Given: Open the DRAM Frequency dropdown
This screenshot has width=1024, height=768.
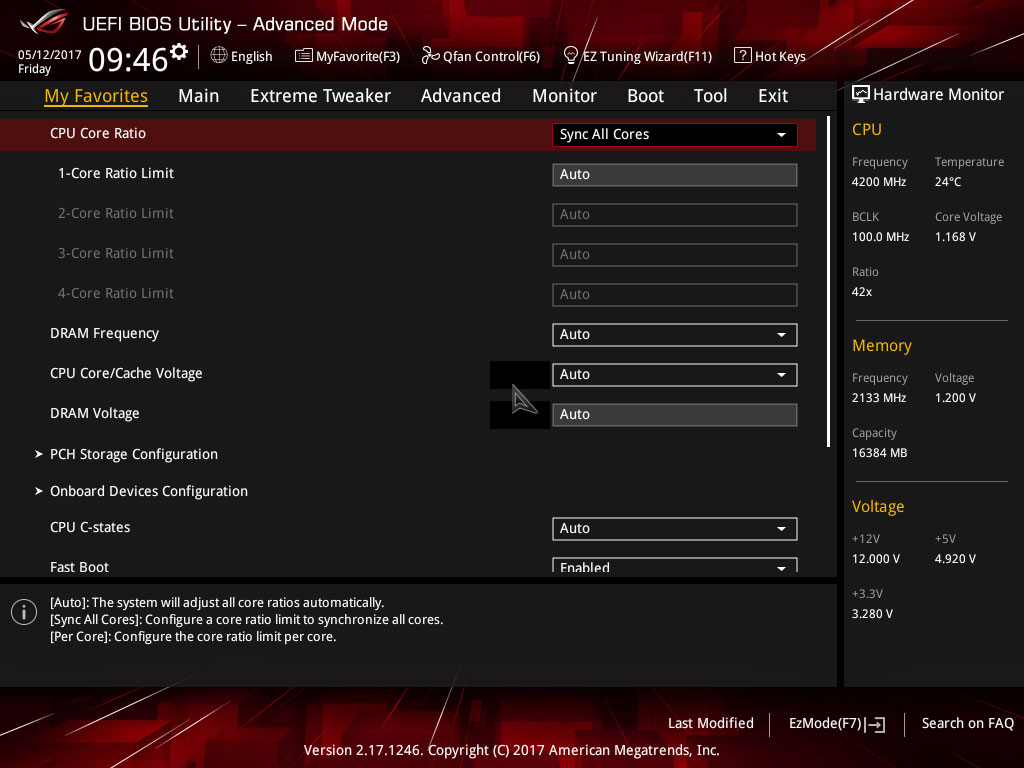Looking at the screenshot, I should (x=675, y=334).
